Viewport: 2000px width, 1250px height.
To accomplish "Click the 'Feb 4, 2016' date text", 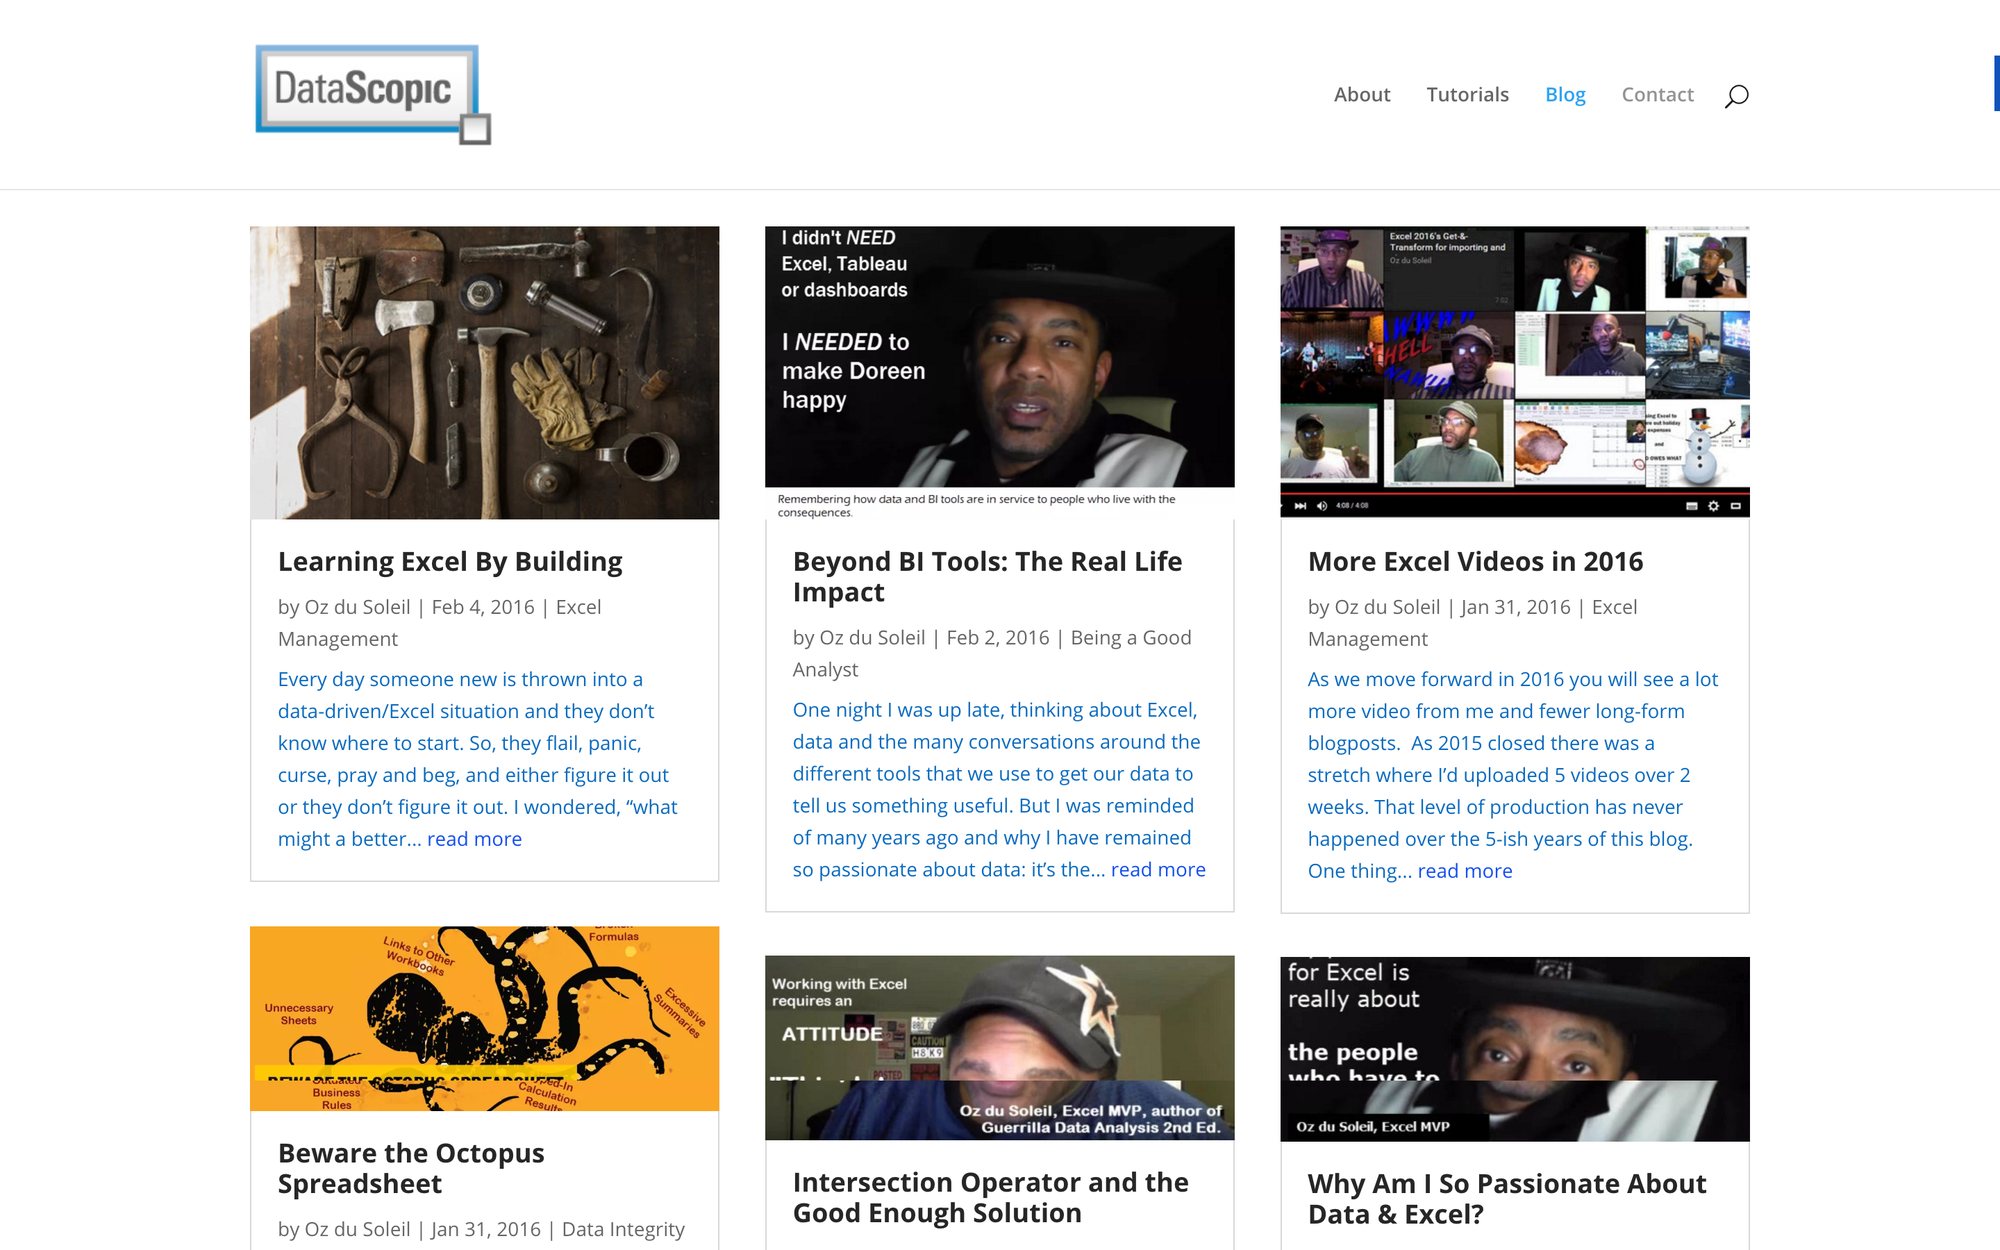I will [x=483, y=607].
